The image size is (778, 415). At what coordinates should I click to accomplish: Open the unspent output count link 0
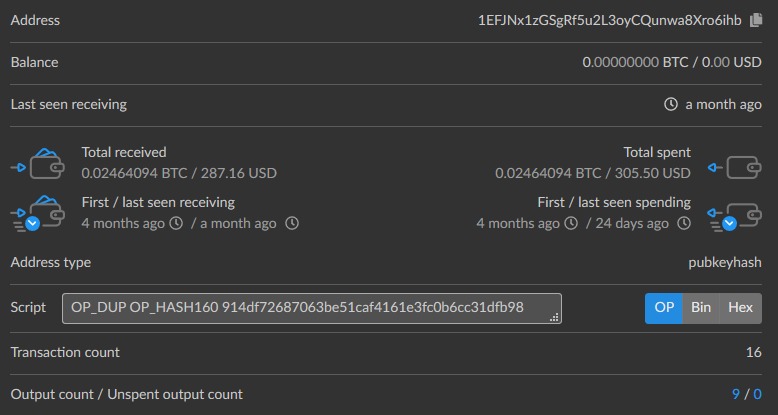[x=757, y=394]
